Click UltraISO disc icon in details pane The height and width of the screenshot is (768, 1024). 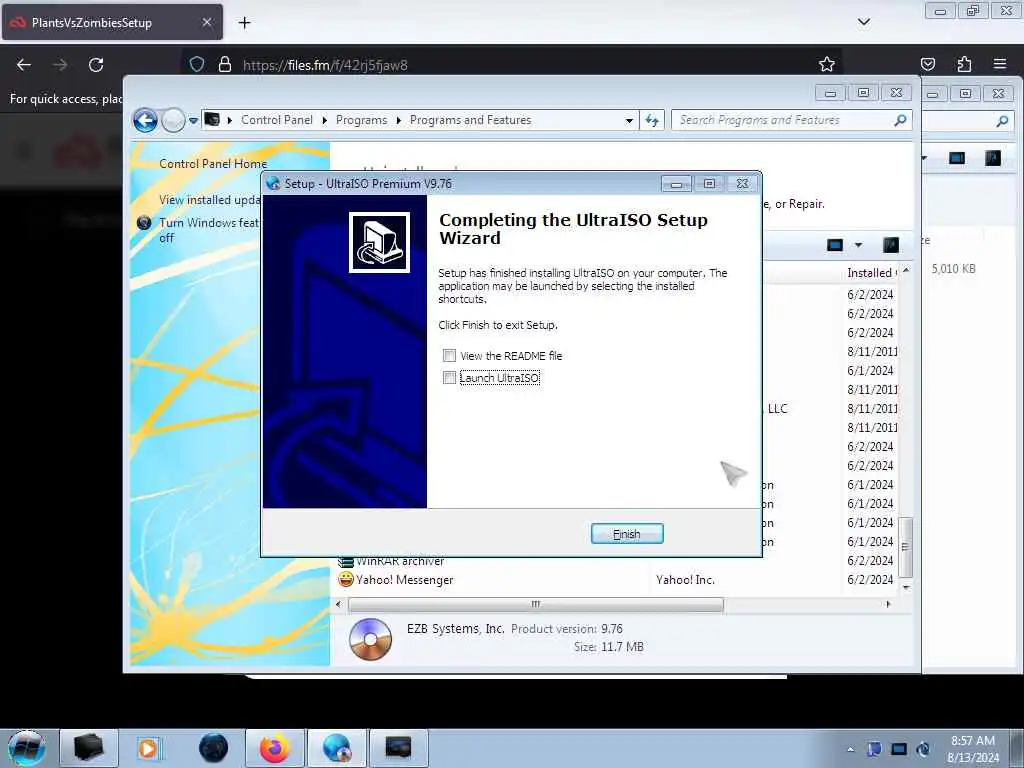pyautogui.click(x=370, y=639)
